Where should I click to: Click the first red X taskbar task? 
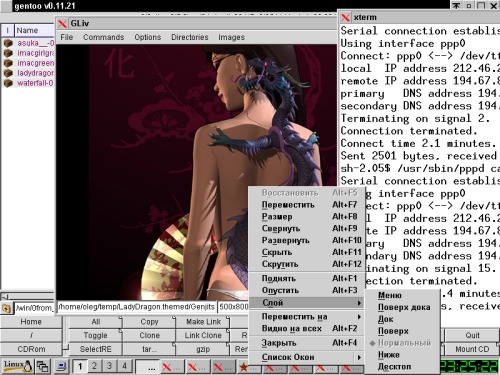[x=172, y=368]
